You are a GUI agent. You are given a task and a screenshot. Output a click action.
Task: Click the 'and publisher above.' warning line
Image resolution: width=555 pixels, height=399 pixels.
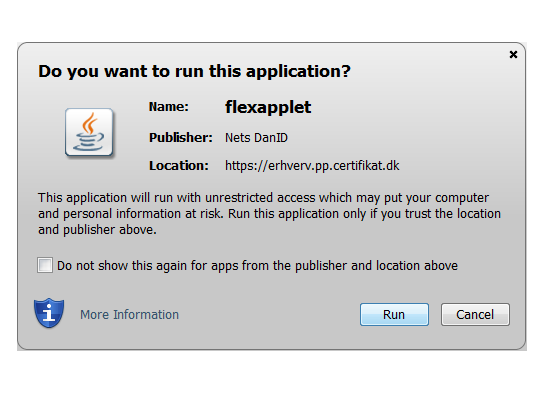tap(97, 230)
